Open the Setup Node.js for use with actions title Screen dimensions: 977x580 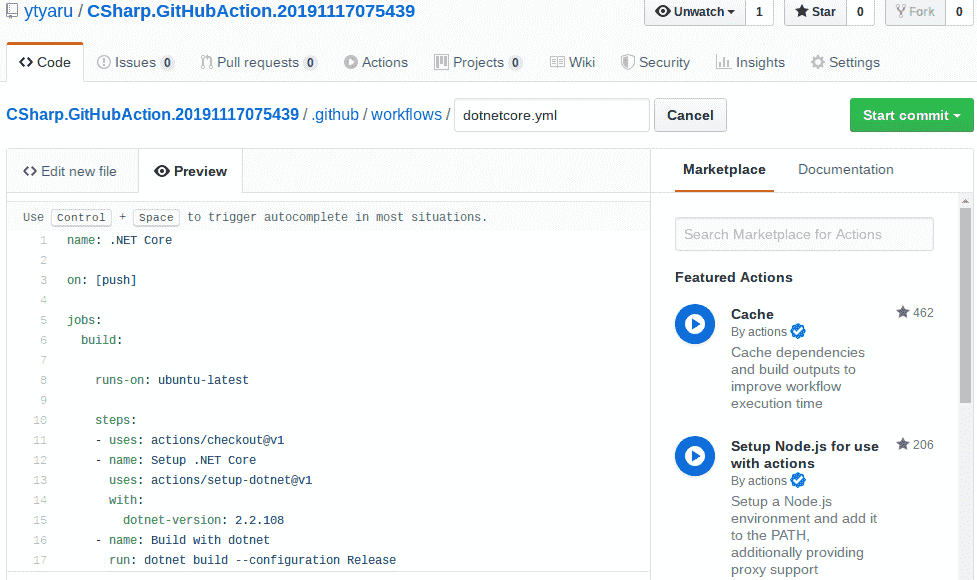pos(804,455)
